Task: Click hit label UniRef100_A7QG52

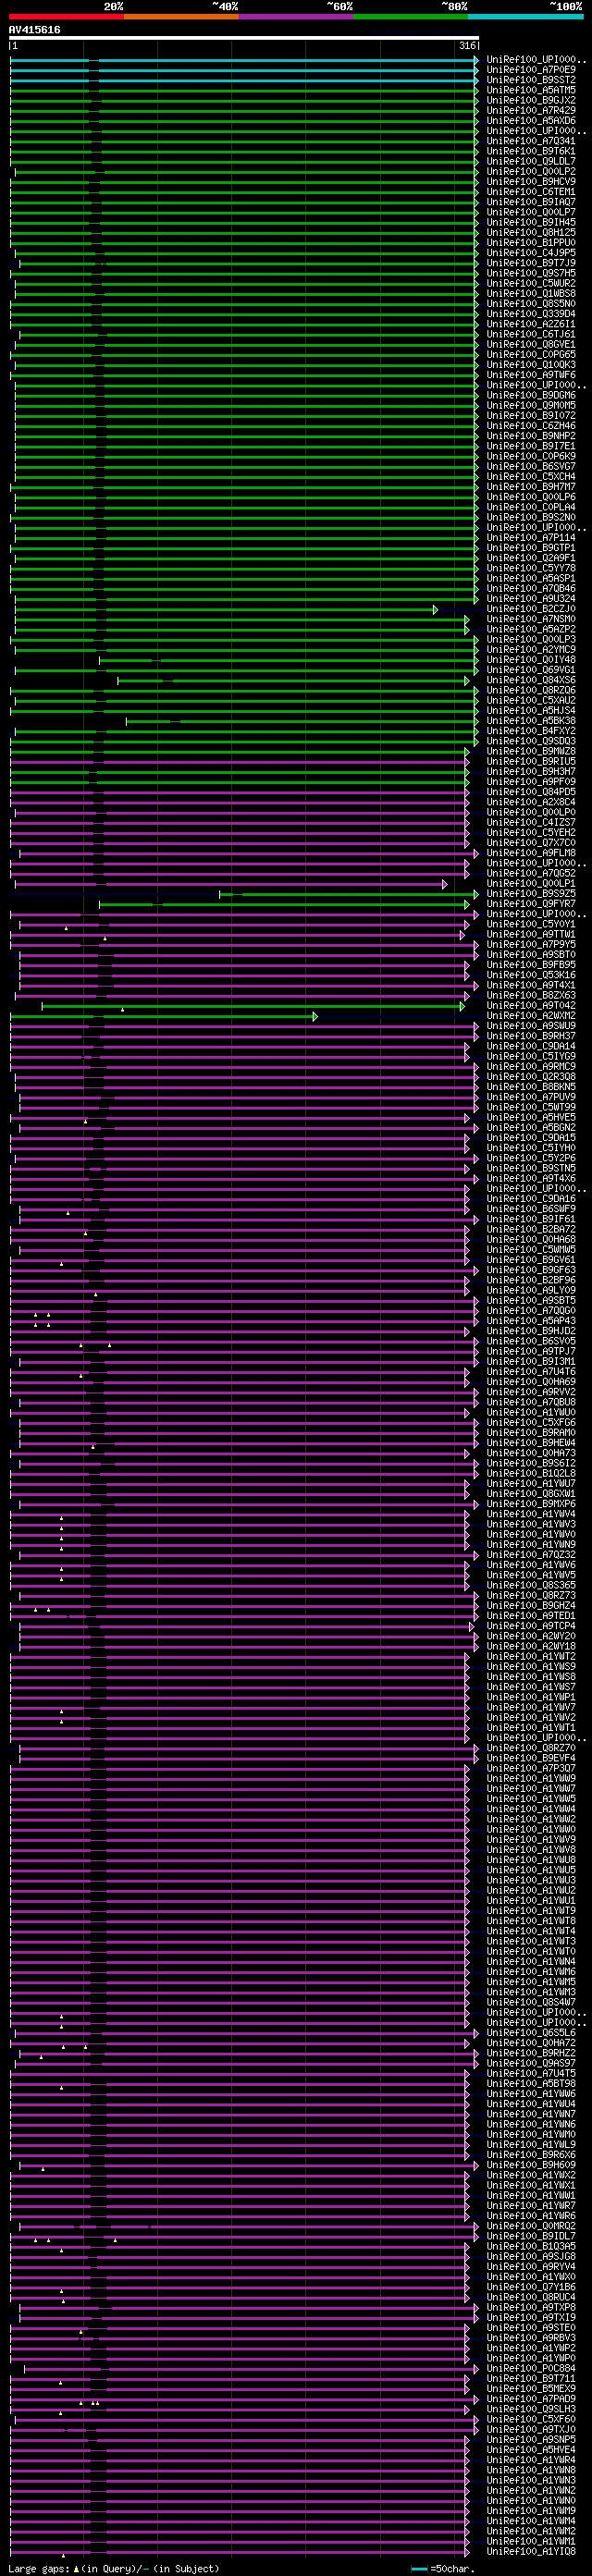Action: click(x=531, y=873)
